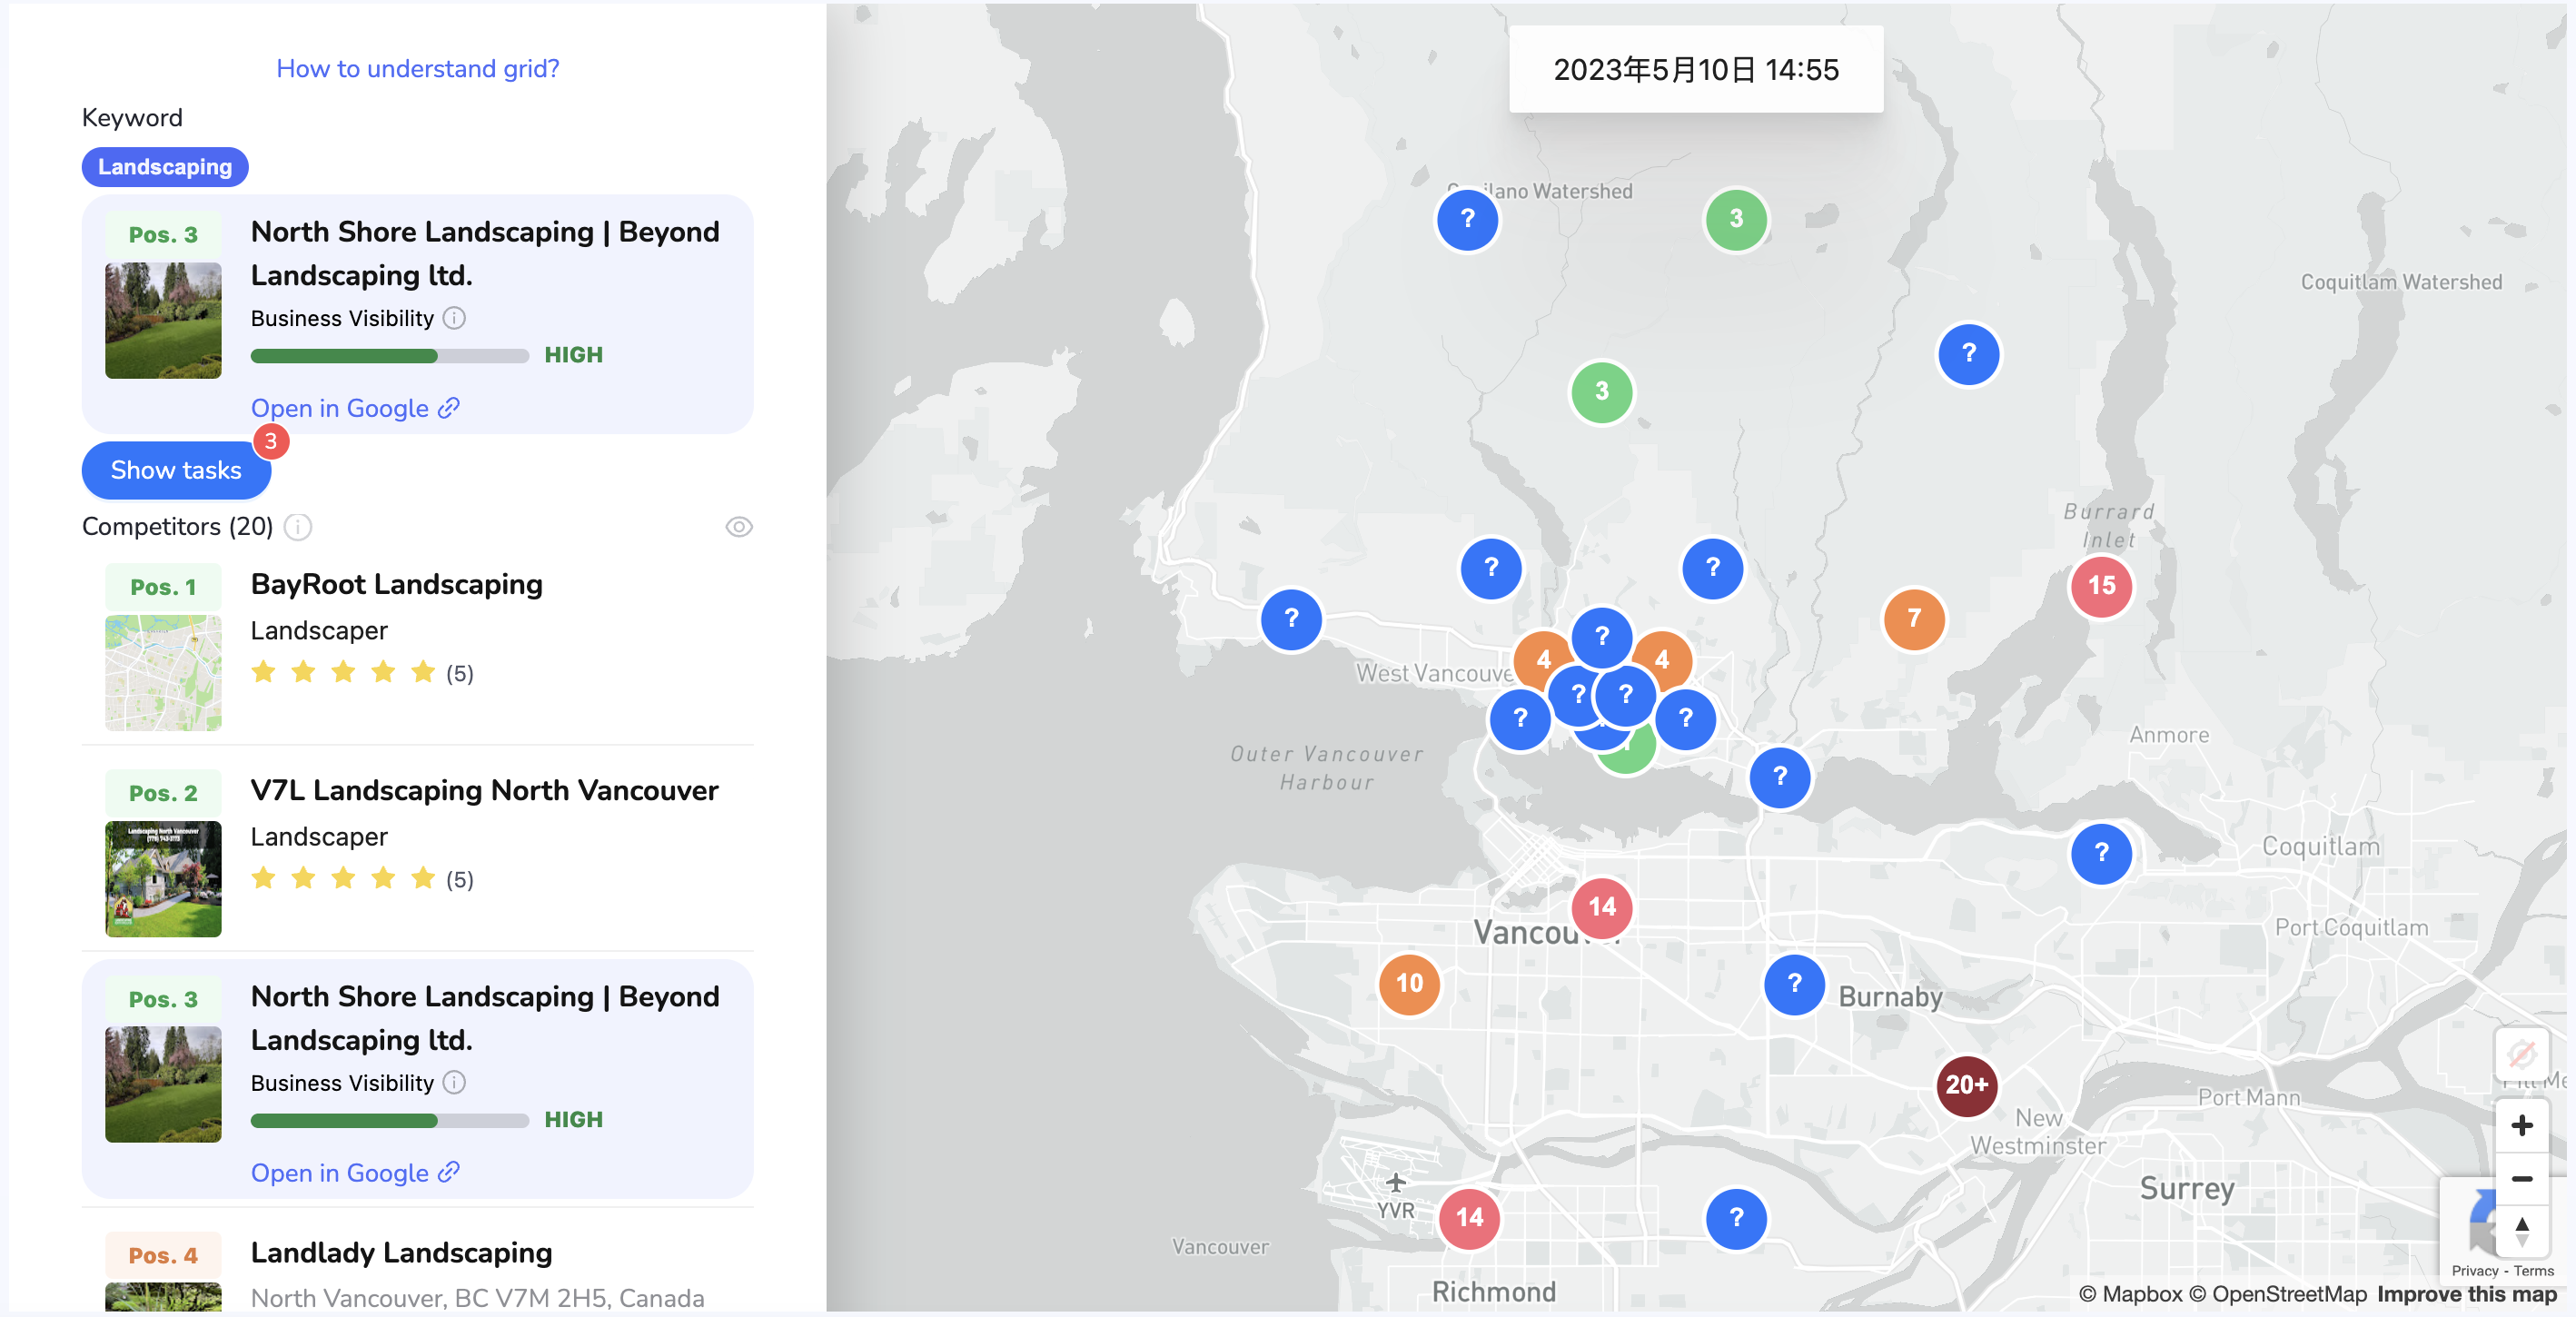Viewport: 2576px width, 1317px height.
Task: Toggle competitors visibility eye icon
Action: click(739, 527)
